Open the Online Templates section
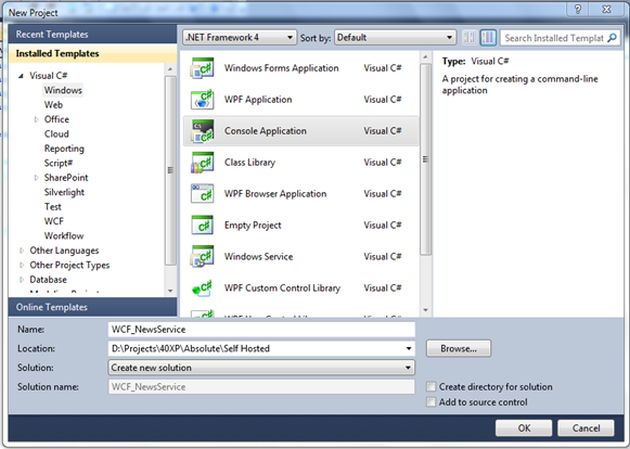The width and height of the screenshot is (630, 449). click(x=93, y=307)
